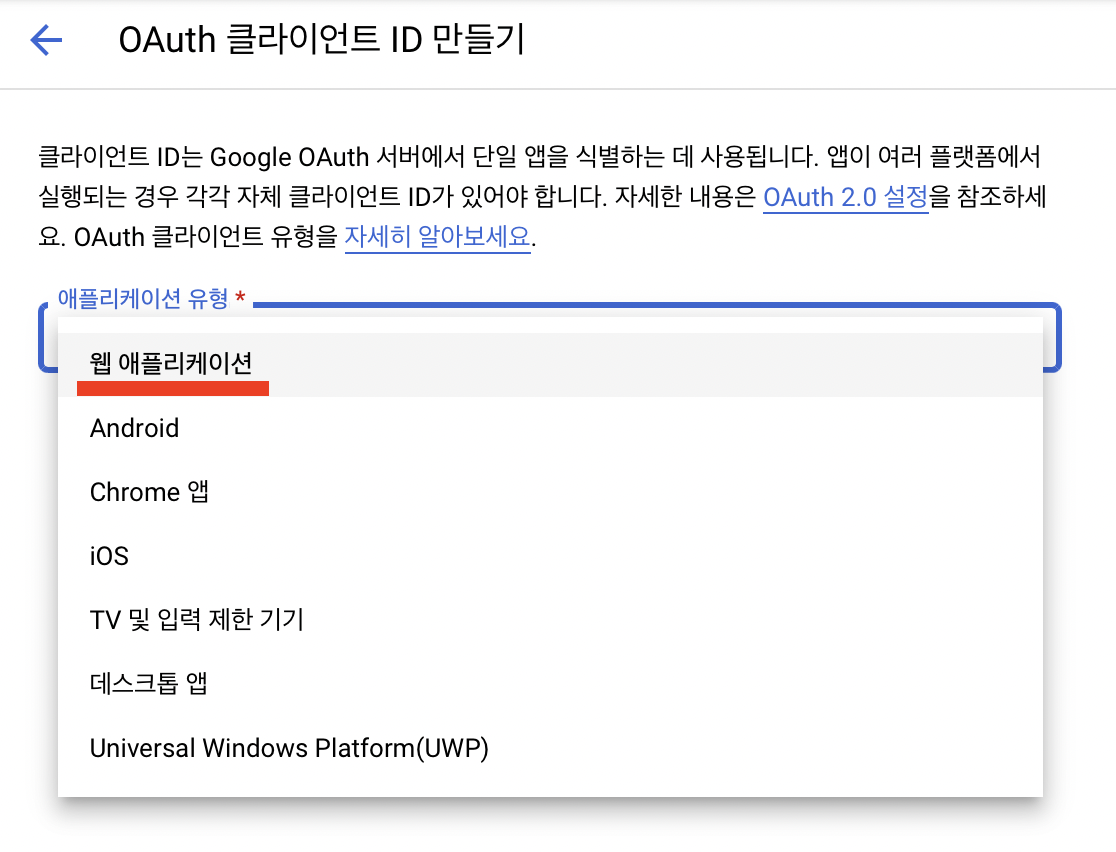The width and height of the screenshot is (1116, 852).
Task: Open the 자세히 알아보세요 link
Action: [438, 237]
